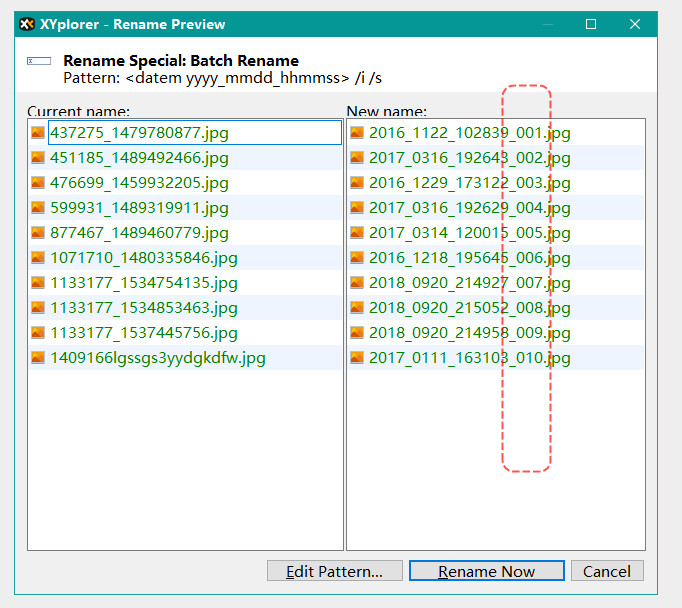Maximize the Rename Preview window

pos(591,24)
